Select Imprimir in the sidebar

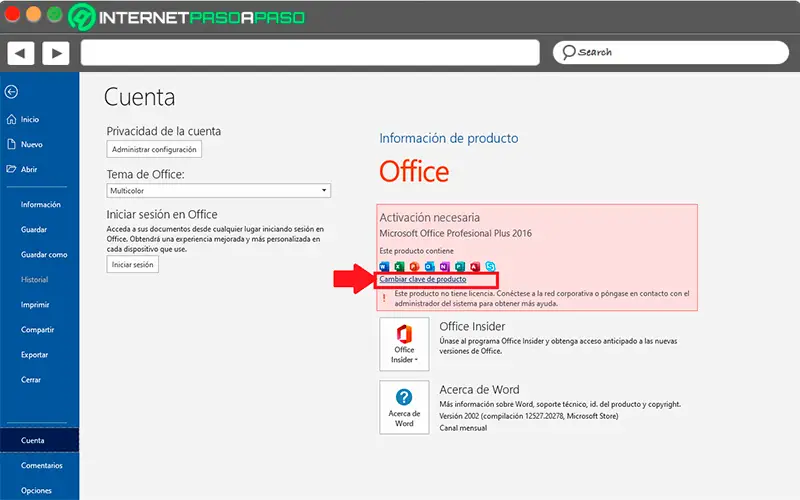pos(35,305)
